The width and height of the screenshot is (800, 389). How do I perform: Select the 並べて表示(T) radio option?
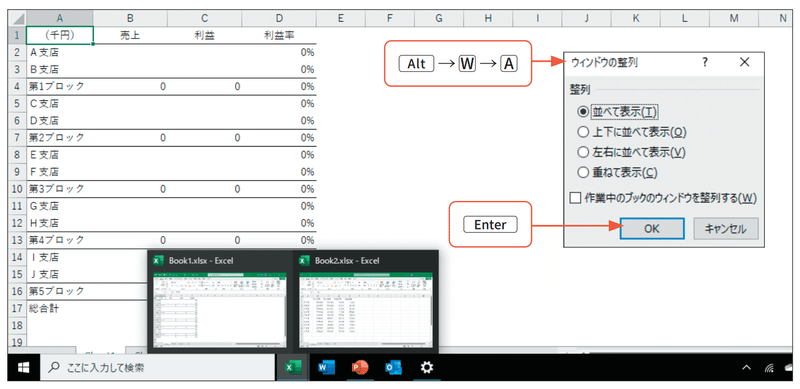point(618,111)
